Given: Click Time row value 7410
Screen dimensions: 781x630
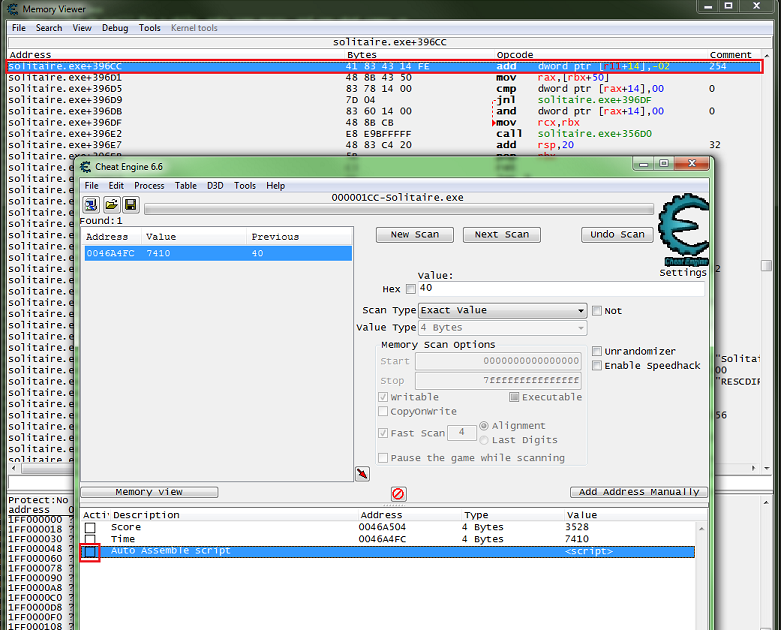Looking at the screenshot, I should pyautogui.click(x=577, y=539).
